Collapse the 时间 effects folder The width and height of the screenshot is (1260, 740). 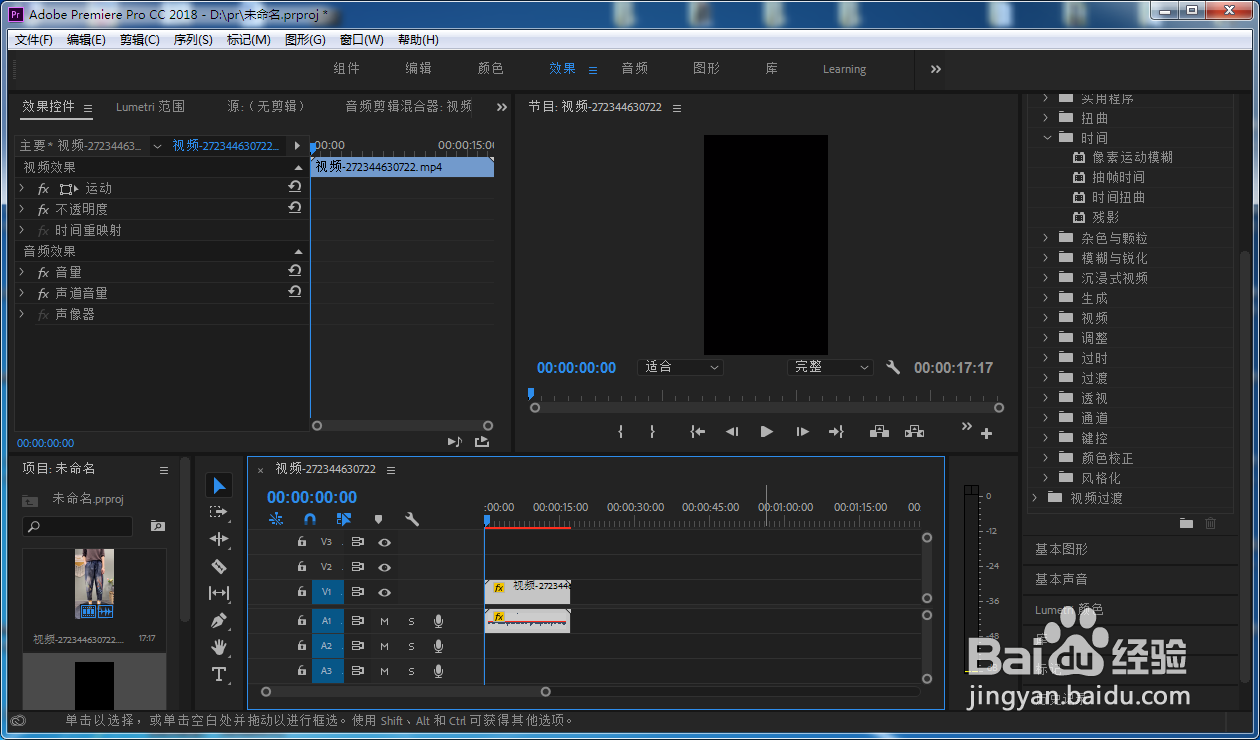coord(1047,138)
